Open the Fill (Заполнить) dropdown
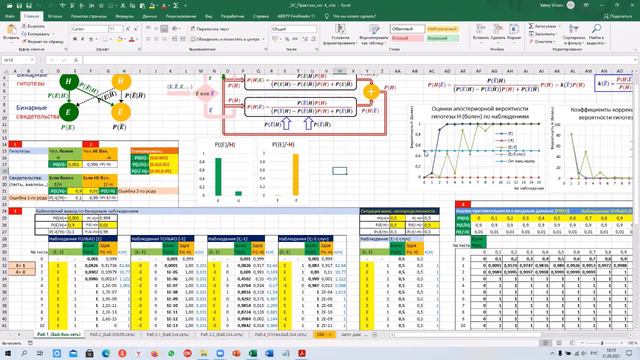640x360 pixels. point(542,34)
